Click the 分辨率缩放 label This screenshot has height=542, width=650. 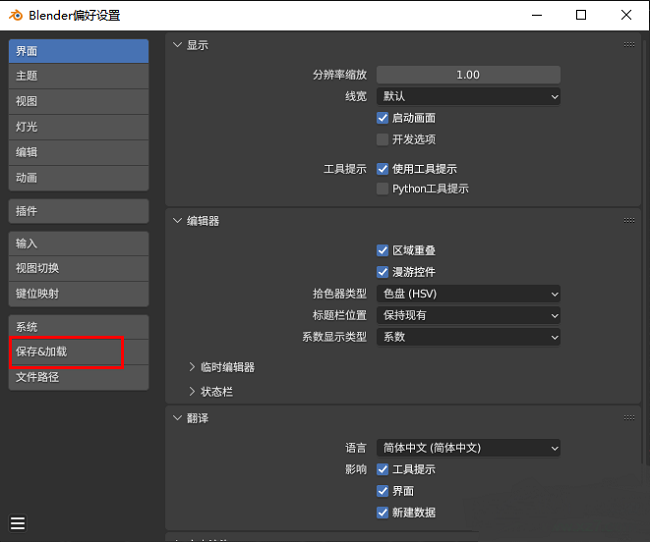[340, 75]
